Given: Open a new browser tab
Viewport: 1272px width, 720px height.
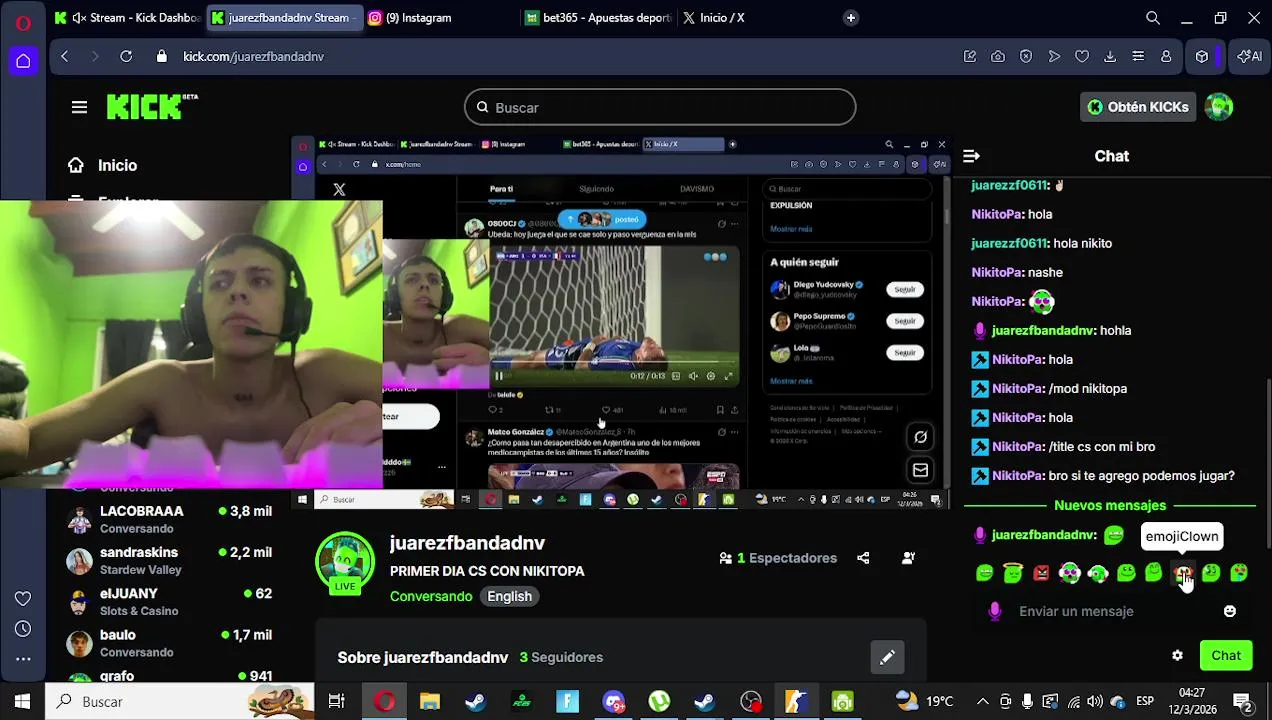Looking at the screenshot, I should (x=851, y=18).
